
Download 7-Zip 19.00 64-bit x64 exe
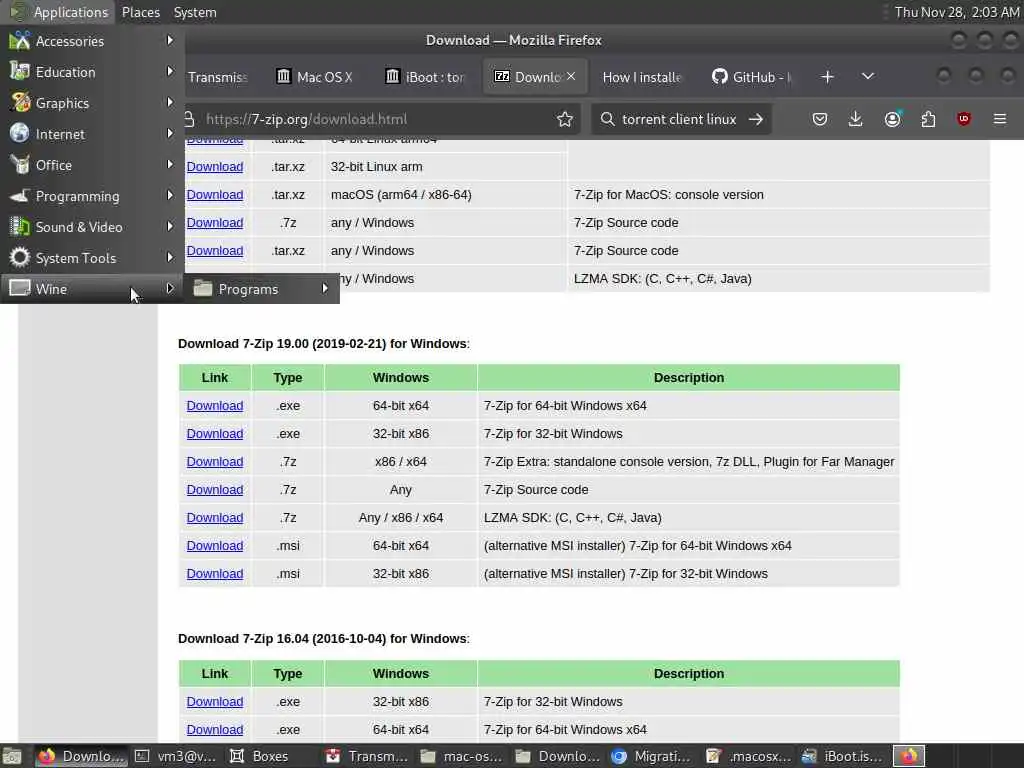pos(215,406)
